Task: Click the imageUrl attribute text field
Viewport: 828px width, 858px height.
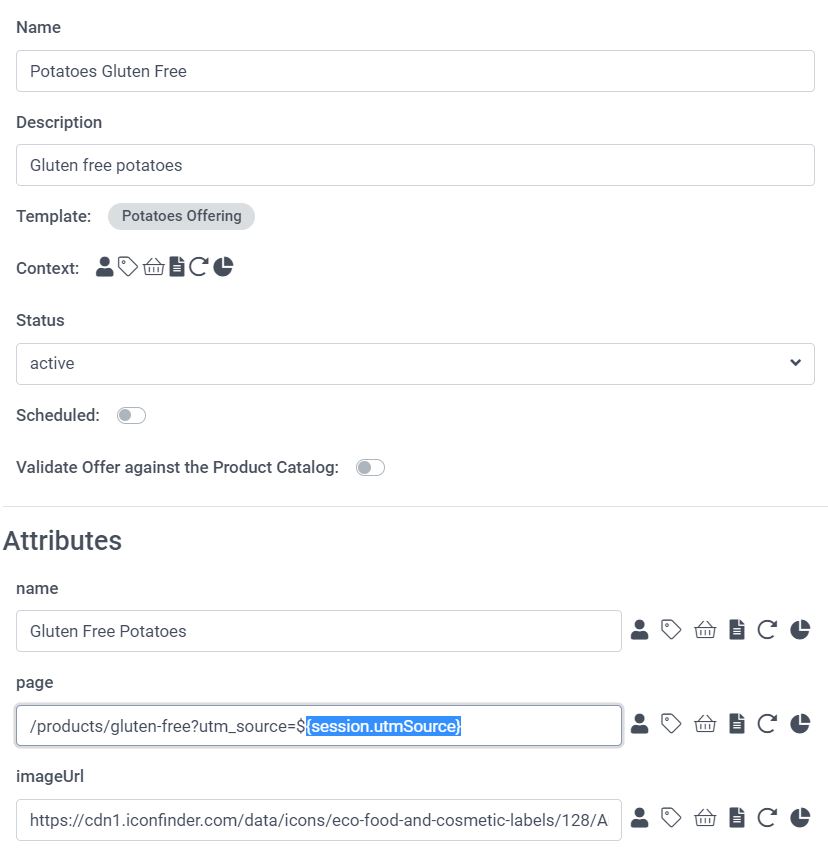Action: [x=318, y=819]
